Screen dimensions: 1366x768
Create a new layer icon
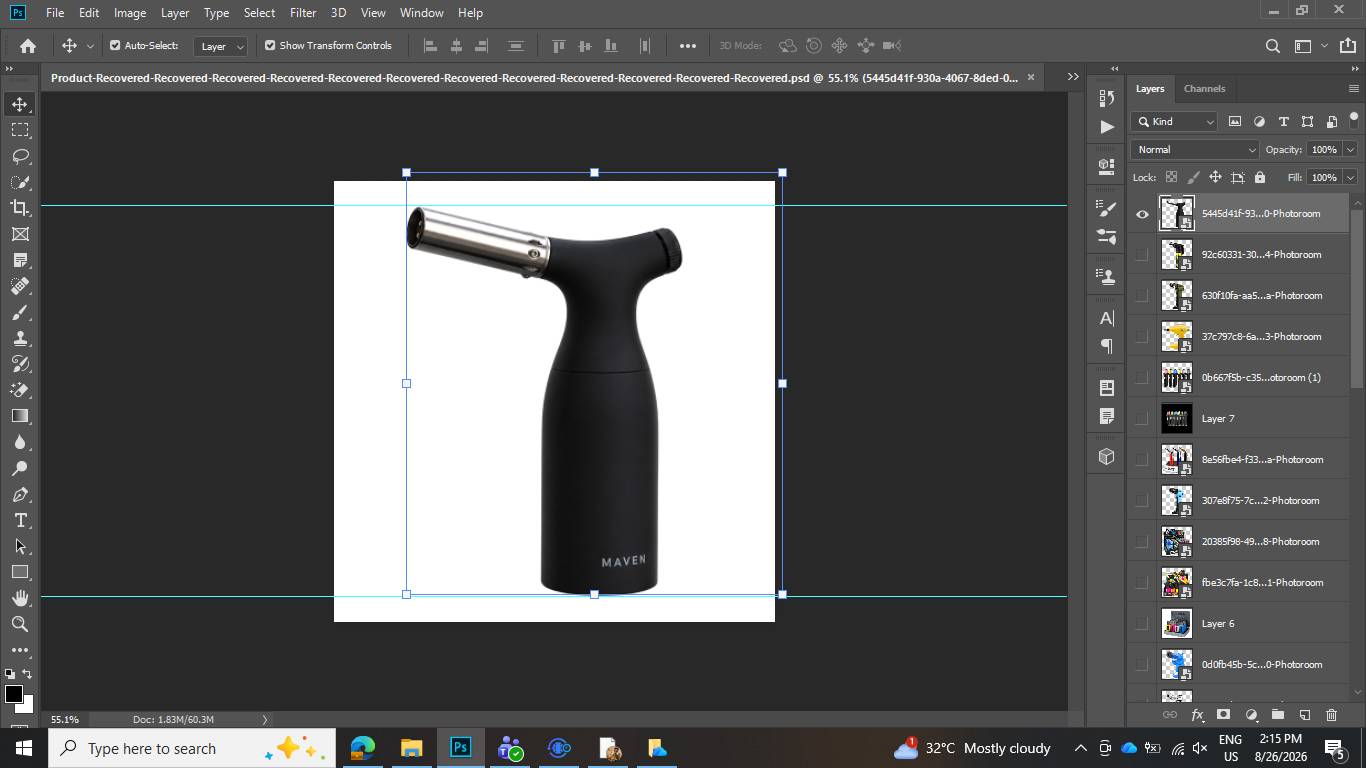click(x=1304, y=715)
